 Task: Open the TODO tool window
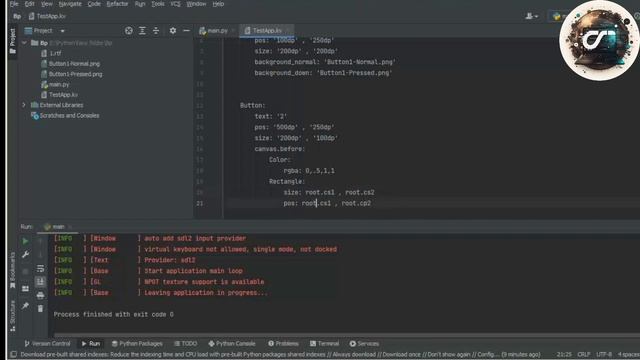(185, 344)
